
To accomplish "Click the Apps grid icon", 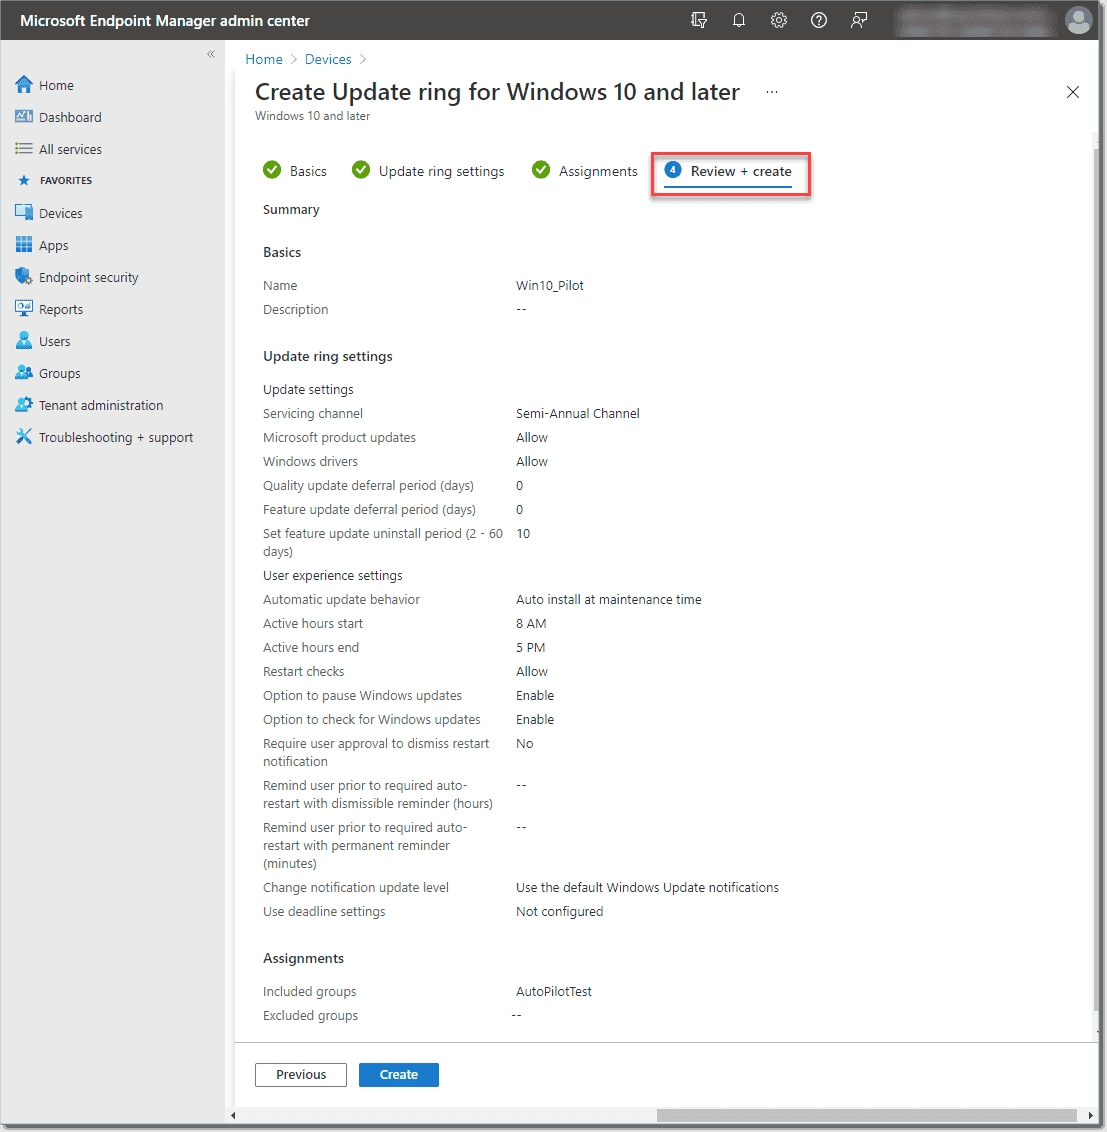I will [x=24, y=245].
